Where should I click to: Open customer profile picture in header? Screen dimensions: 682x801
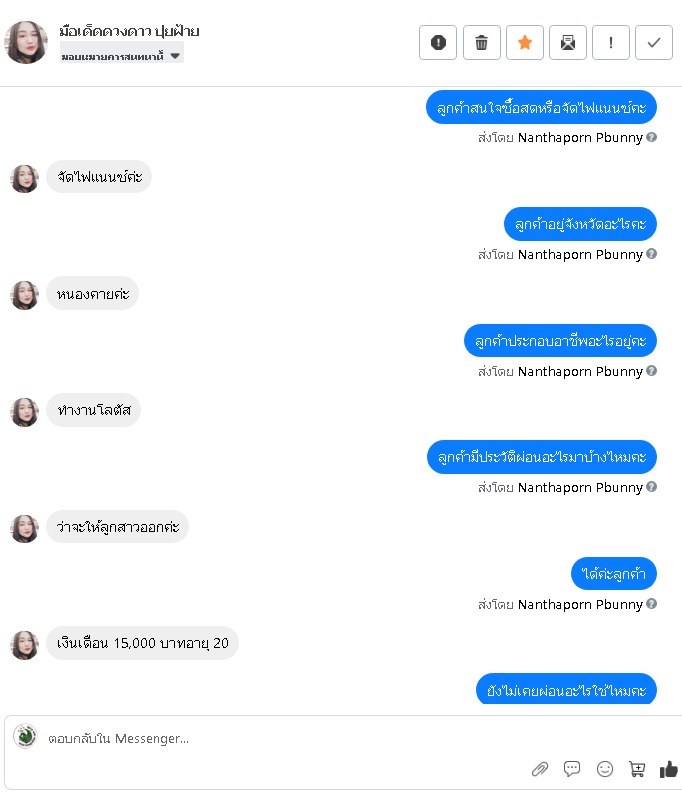point(26,42)
